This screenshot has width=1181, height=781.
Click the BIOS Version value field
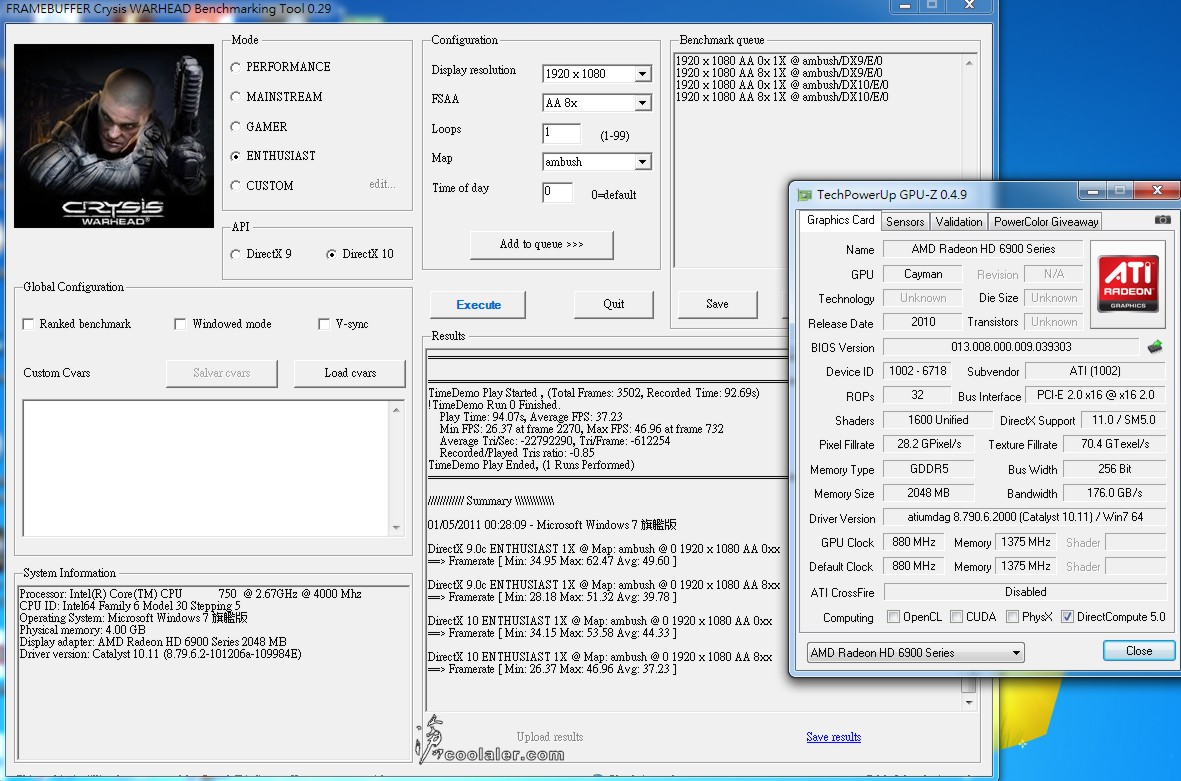(x=1011, y=347)
